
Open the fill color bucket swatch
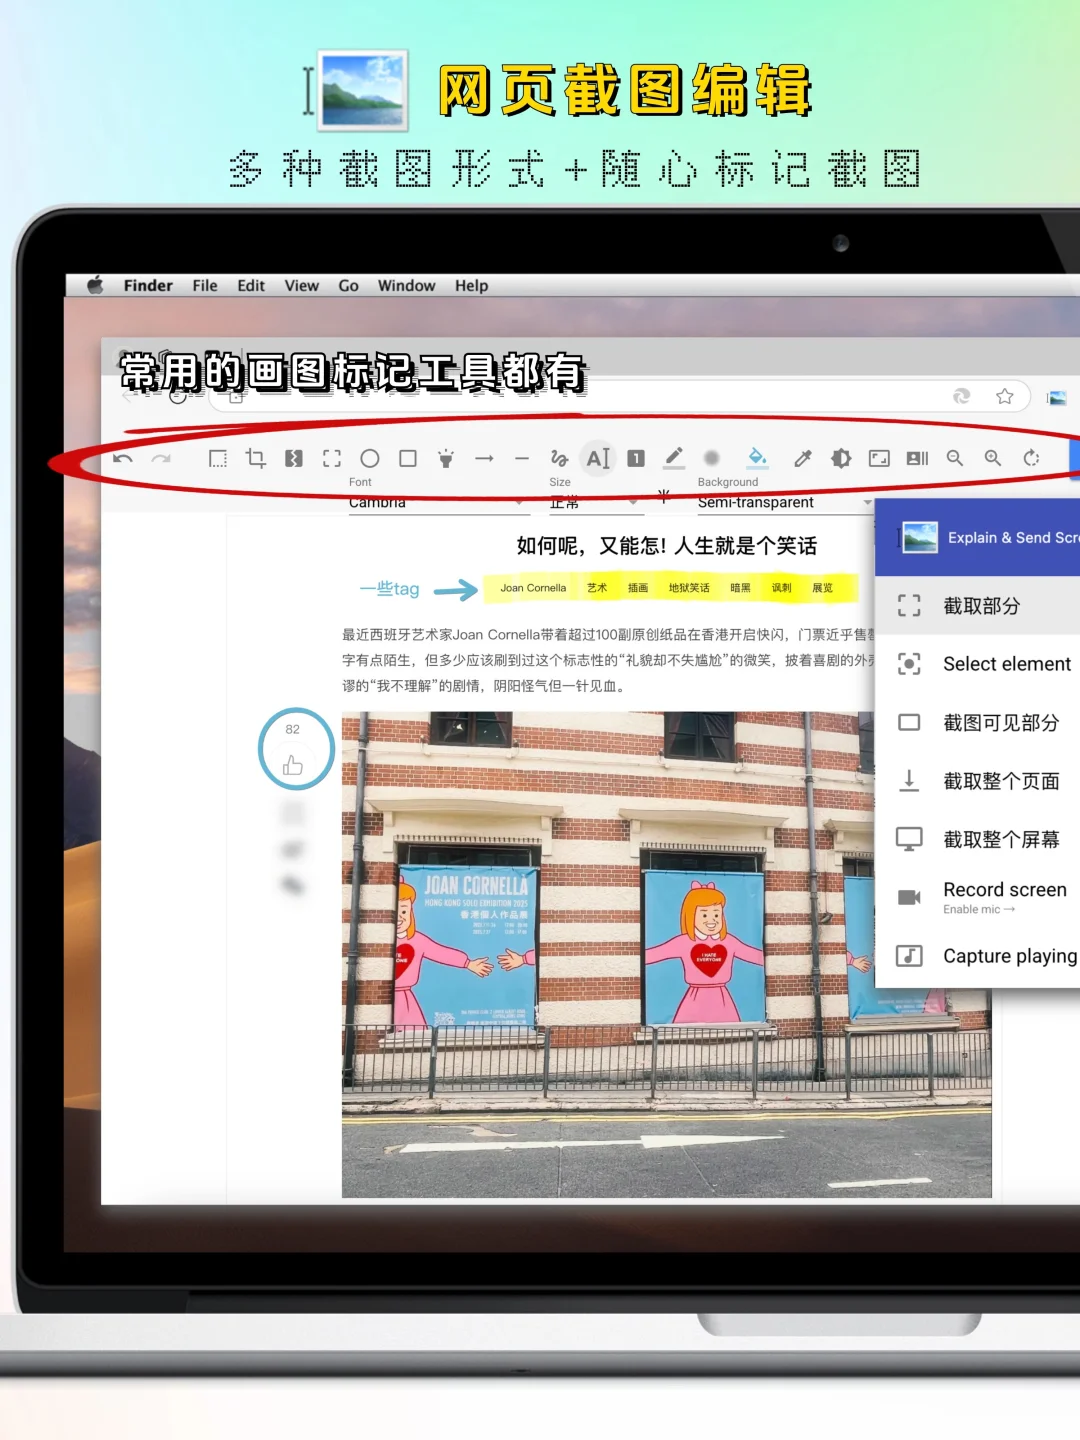756,458
